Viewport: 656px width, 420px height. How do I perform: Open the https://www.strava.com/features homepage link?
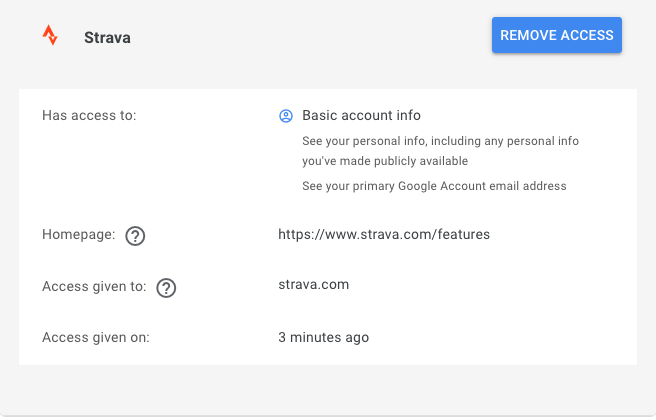pyautogui.click(x=384, y=234)
